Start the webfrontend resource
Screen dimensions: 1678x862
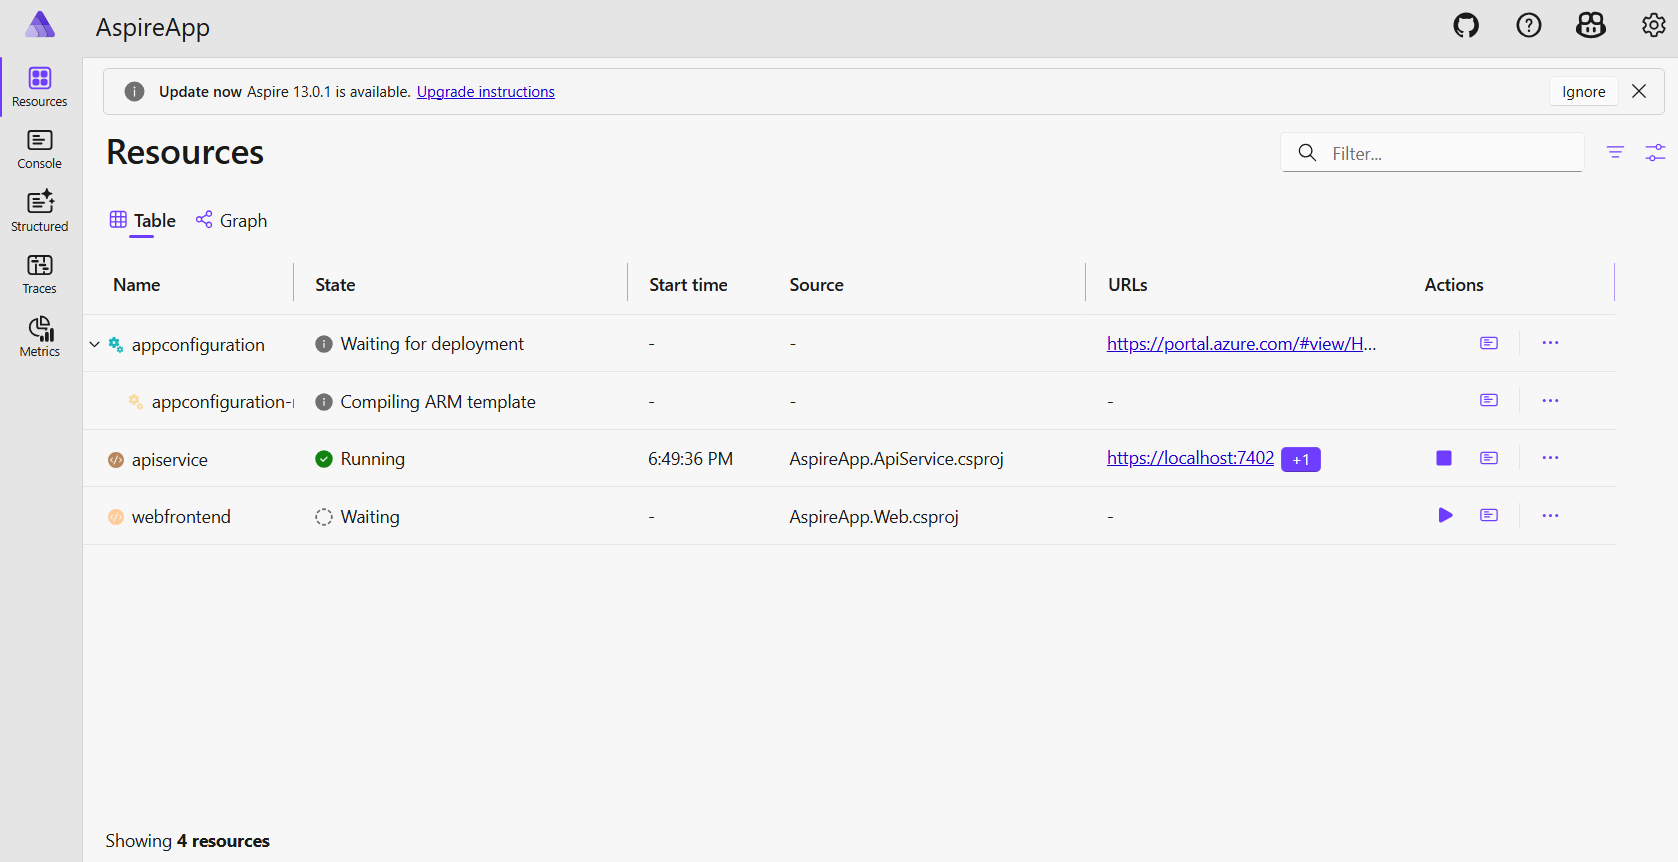coord(1445,515)
